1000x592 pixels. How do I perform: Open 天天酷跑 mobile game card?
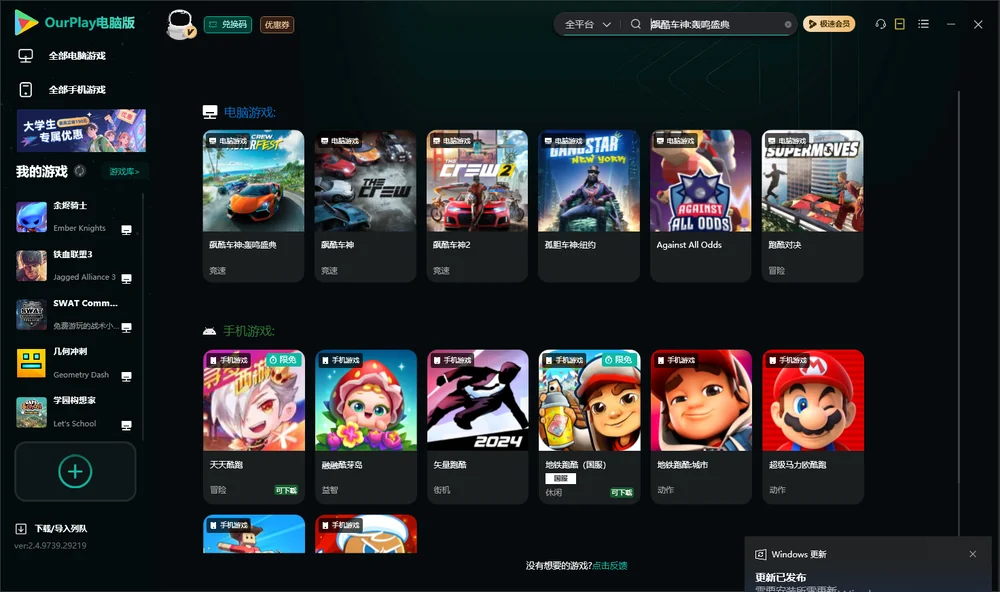(253, 426)
